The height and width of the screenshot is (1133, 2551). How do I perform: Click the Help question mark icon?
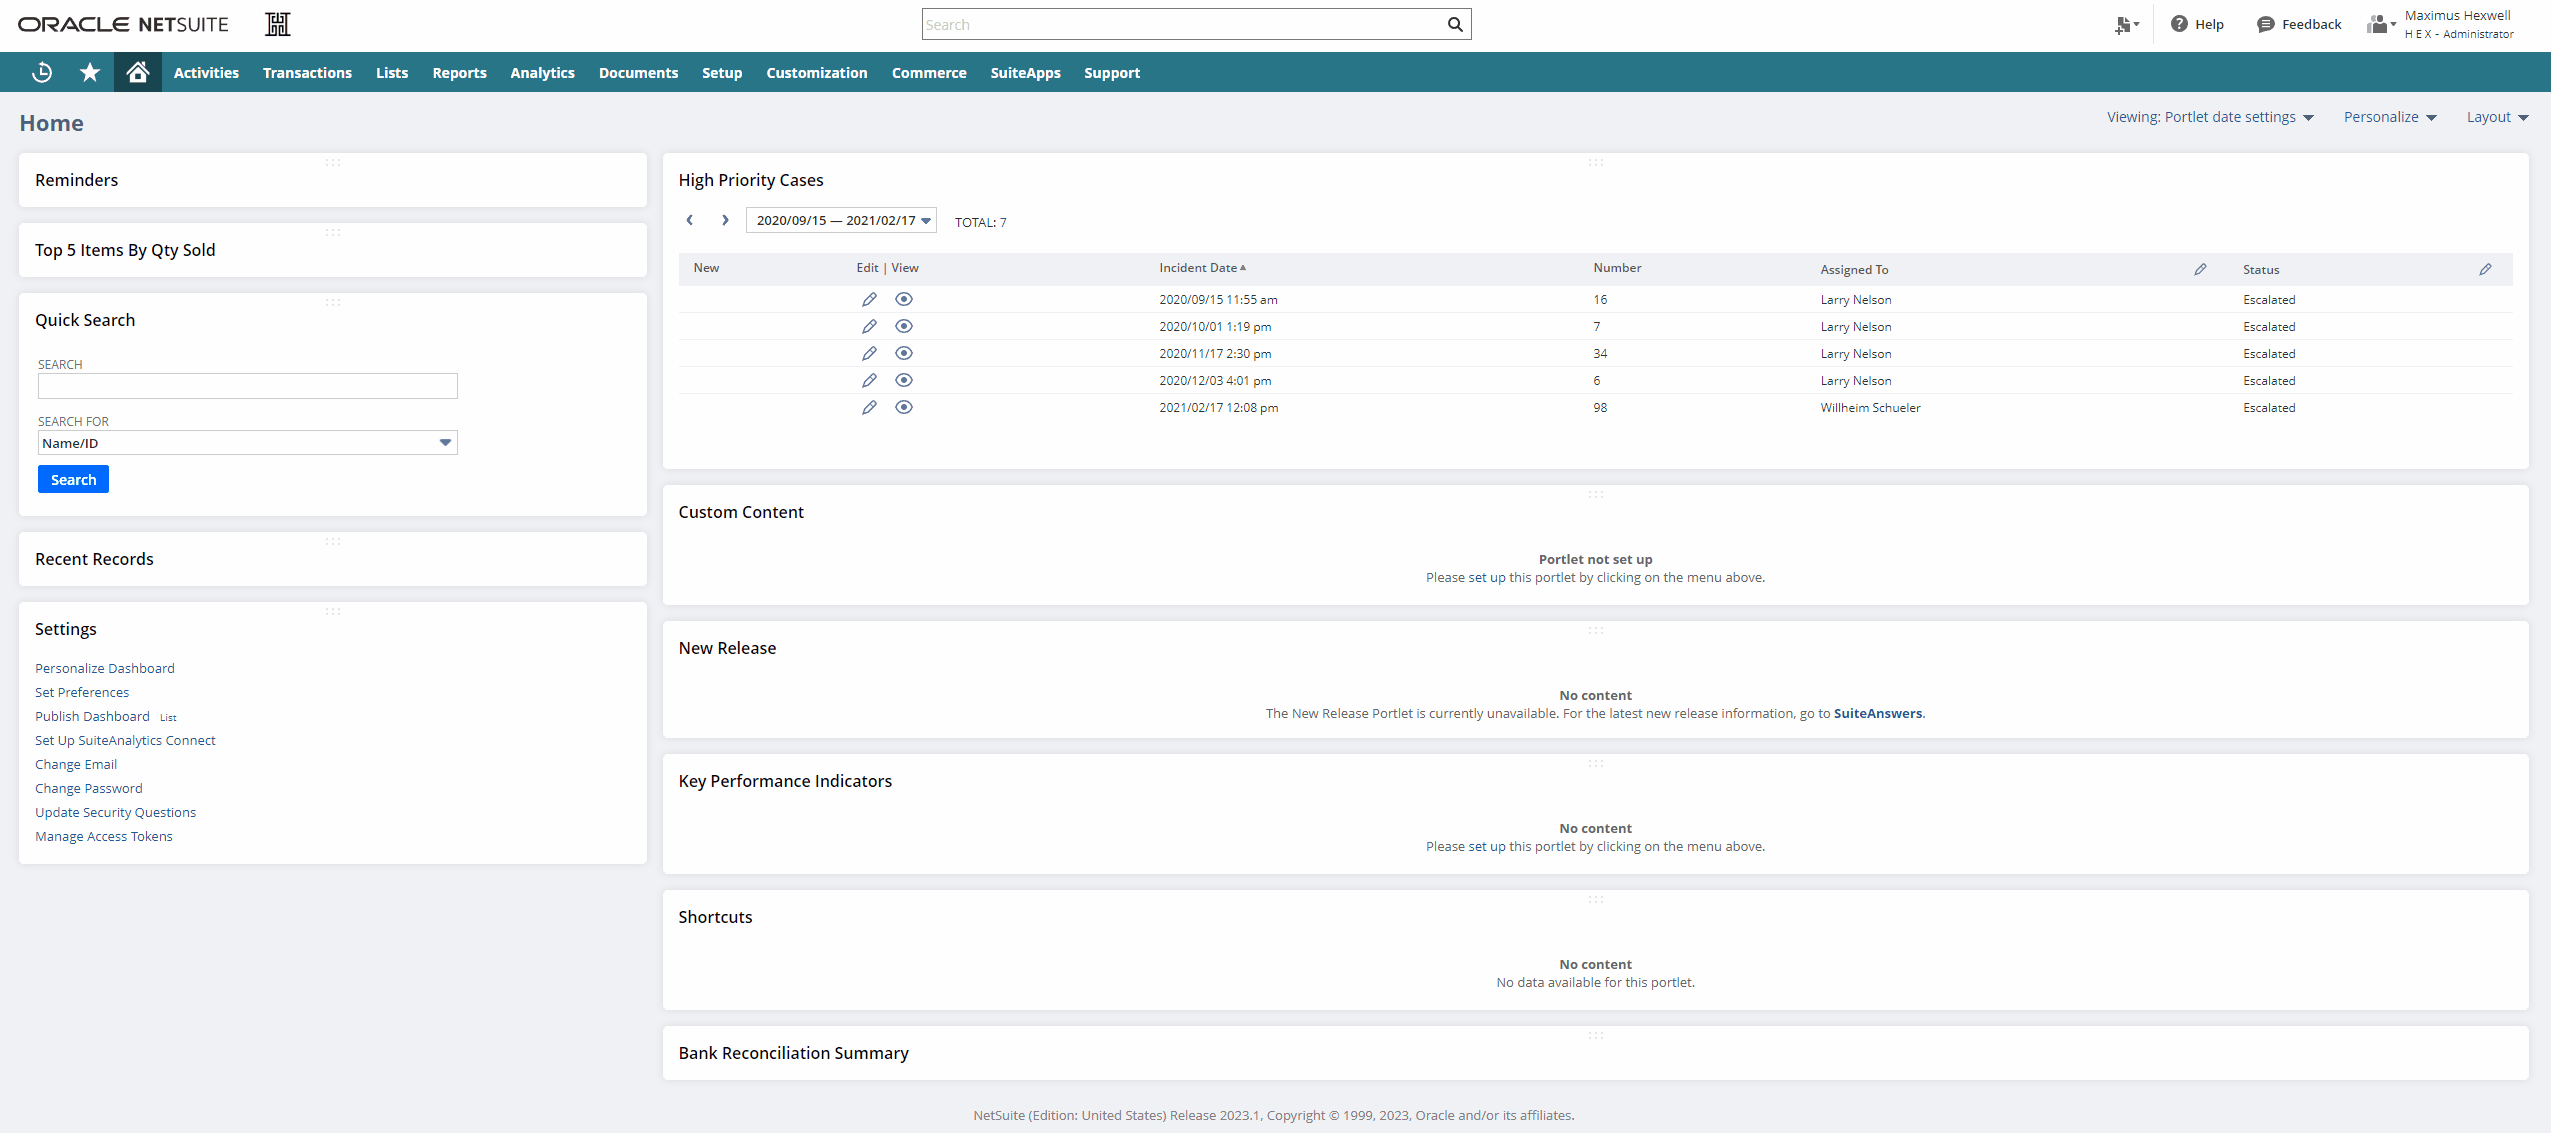[2179, 24]
